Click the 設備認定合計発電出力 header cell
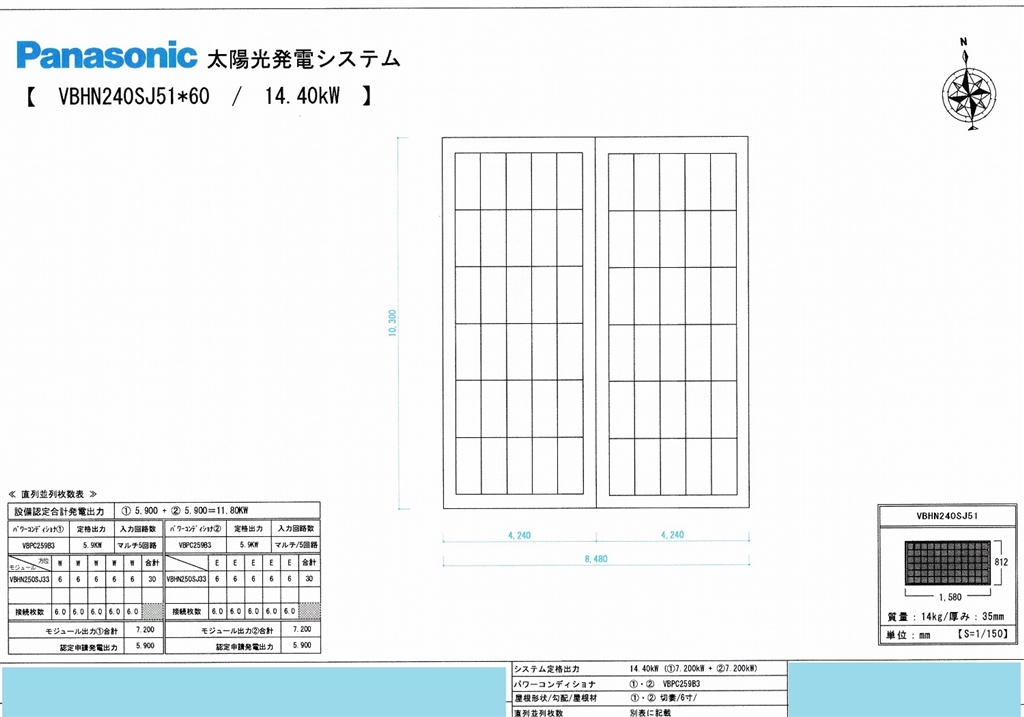 [60, 511]
